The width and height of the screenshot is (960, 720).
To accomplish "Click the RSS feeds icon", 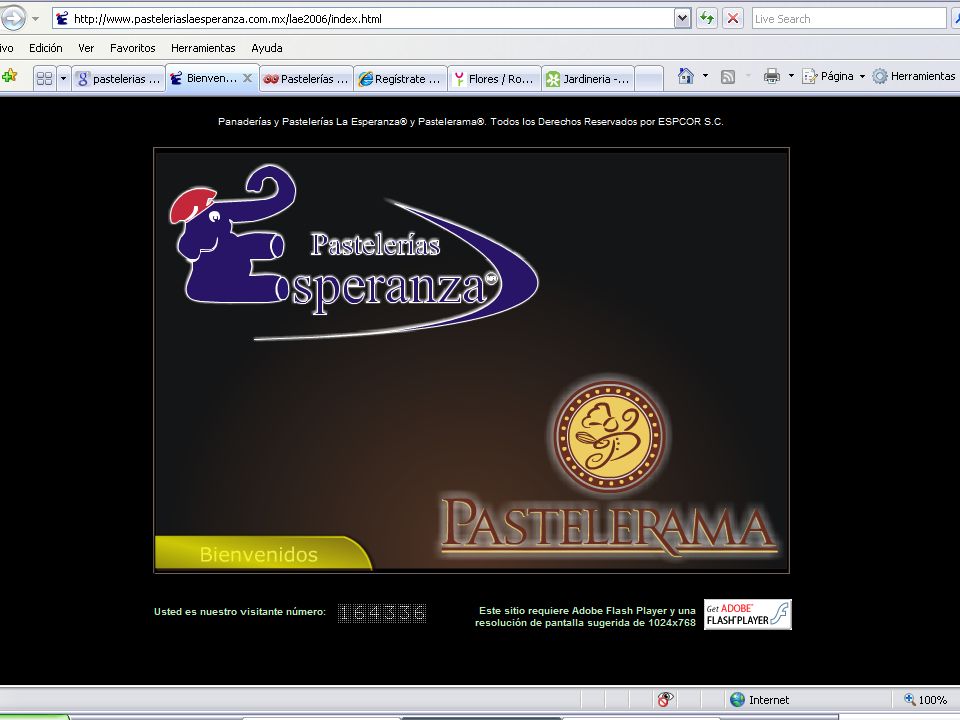I will [x=727, y=77].
